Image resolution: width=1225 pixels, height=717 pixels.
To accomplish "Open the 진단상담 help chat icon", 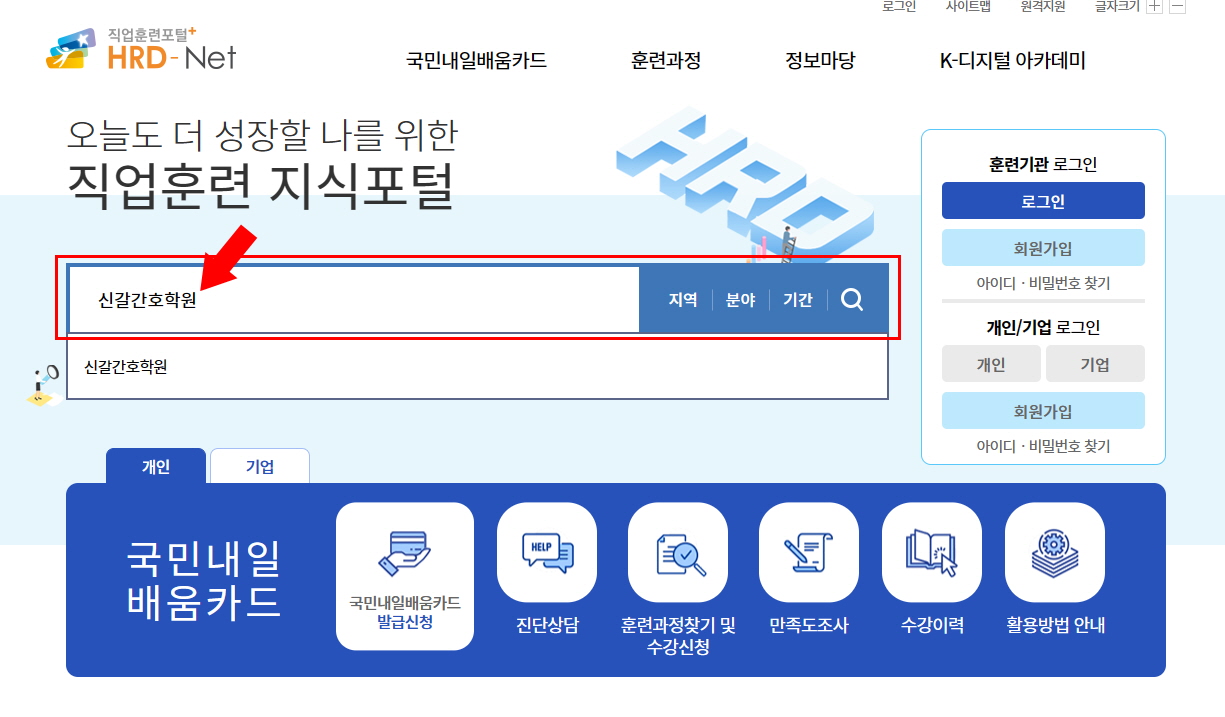I will [547, 552].
